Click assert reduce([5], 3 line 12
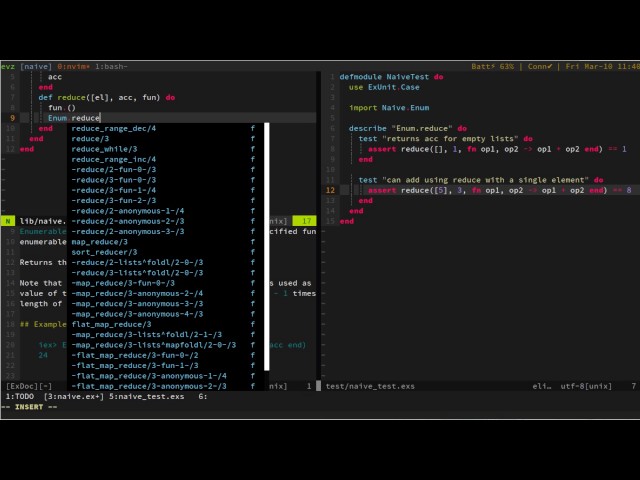The image size is (640, 480). 500,190
